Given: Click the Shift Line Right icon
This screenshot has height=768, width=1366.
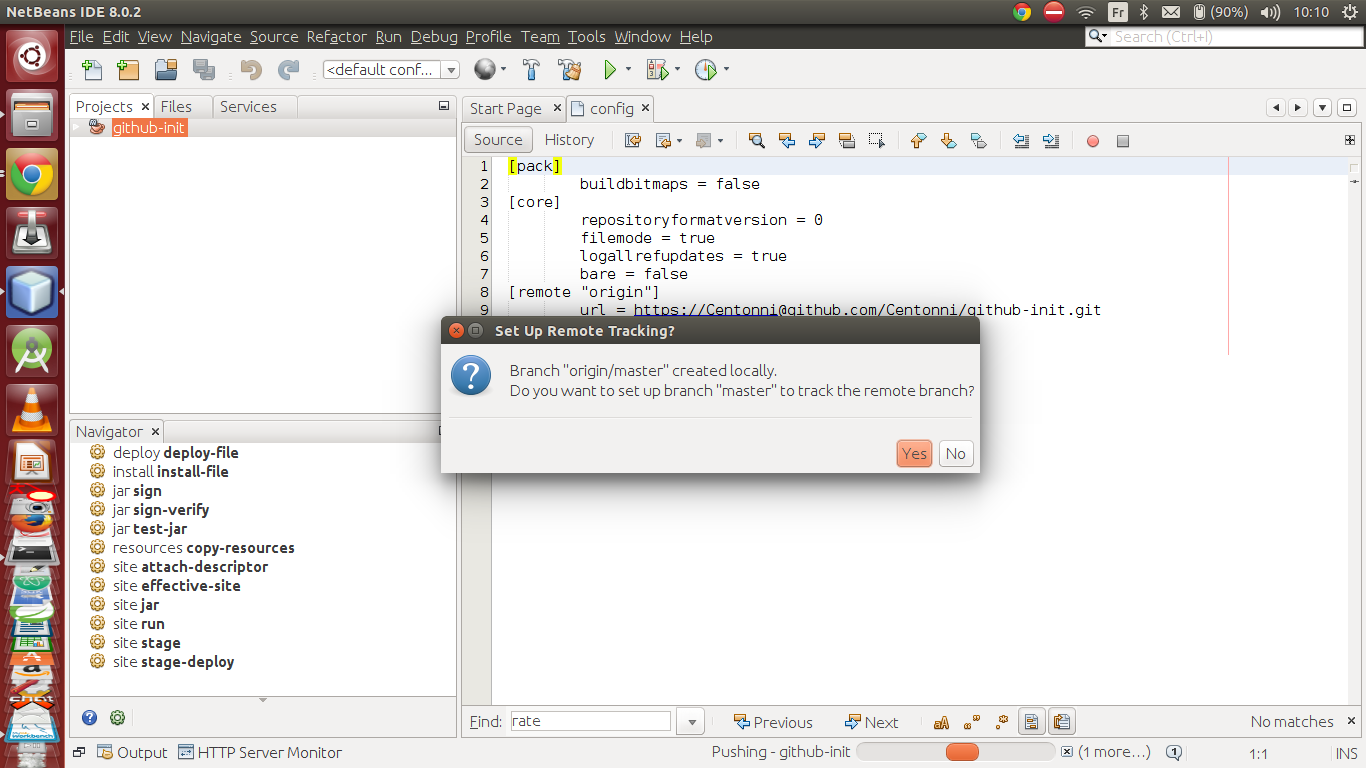Looking at the screenshot, I should click(1051, 141).
